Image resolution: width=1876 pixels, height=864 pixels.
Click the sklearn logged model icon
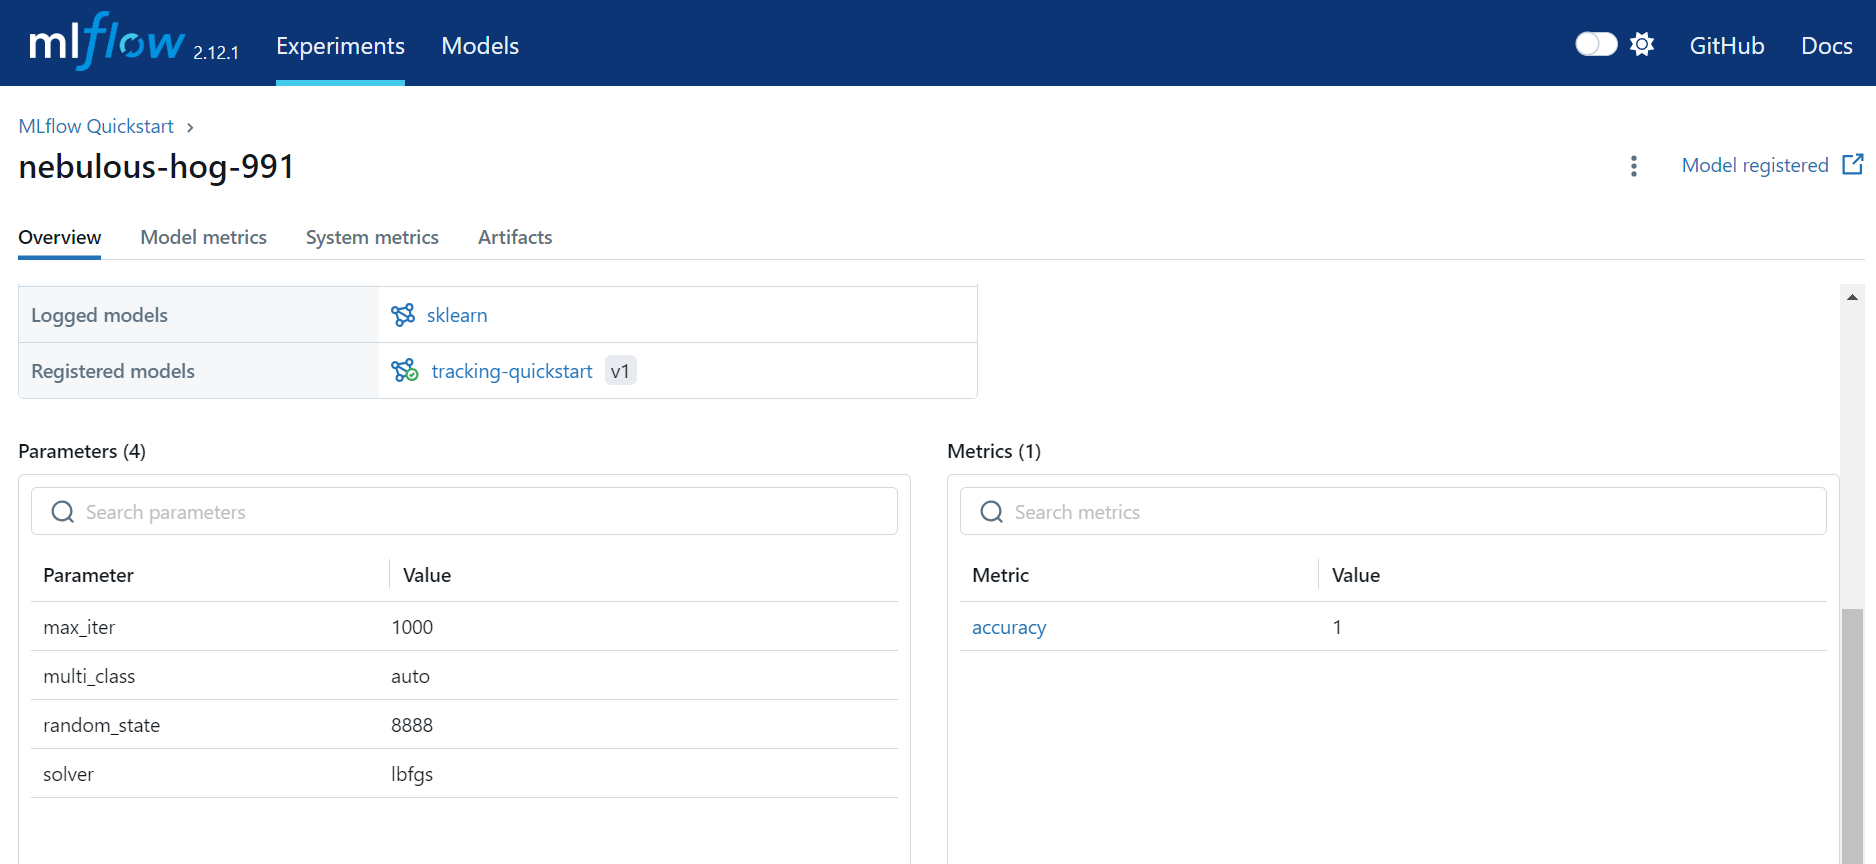[403, 315]
